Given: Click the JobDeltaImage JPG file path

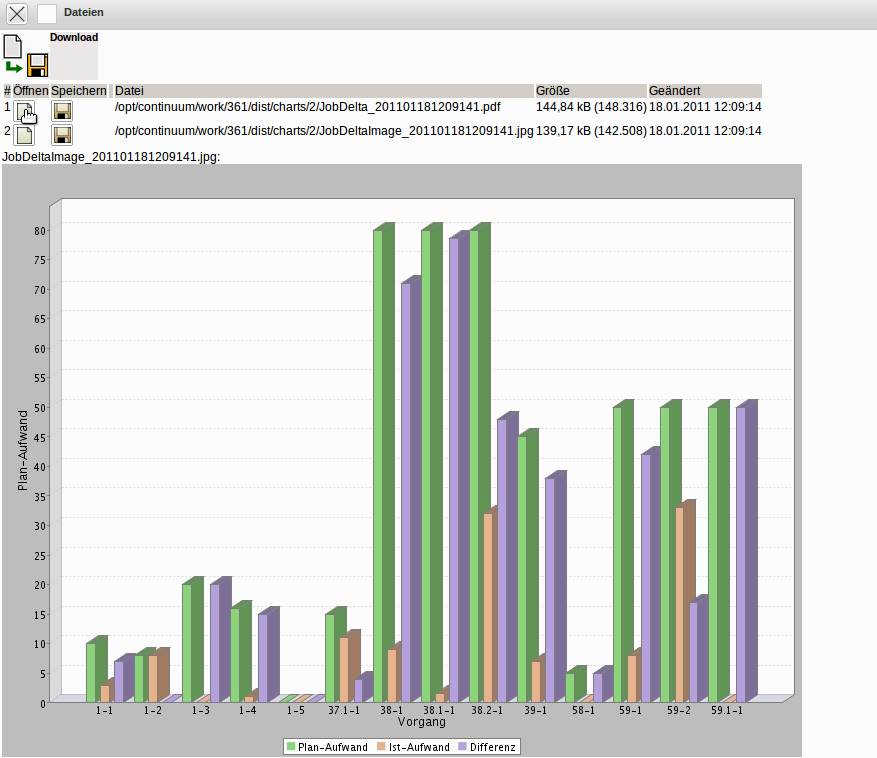Looking at the screenshot, I should point(324,131).
